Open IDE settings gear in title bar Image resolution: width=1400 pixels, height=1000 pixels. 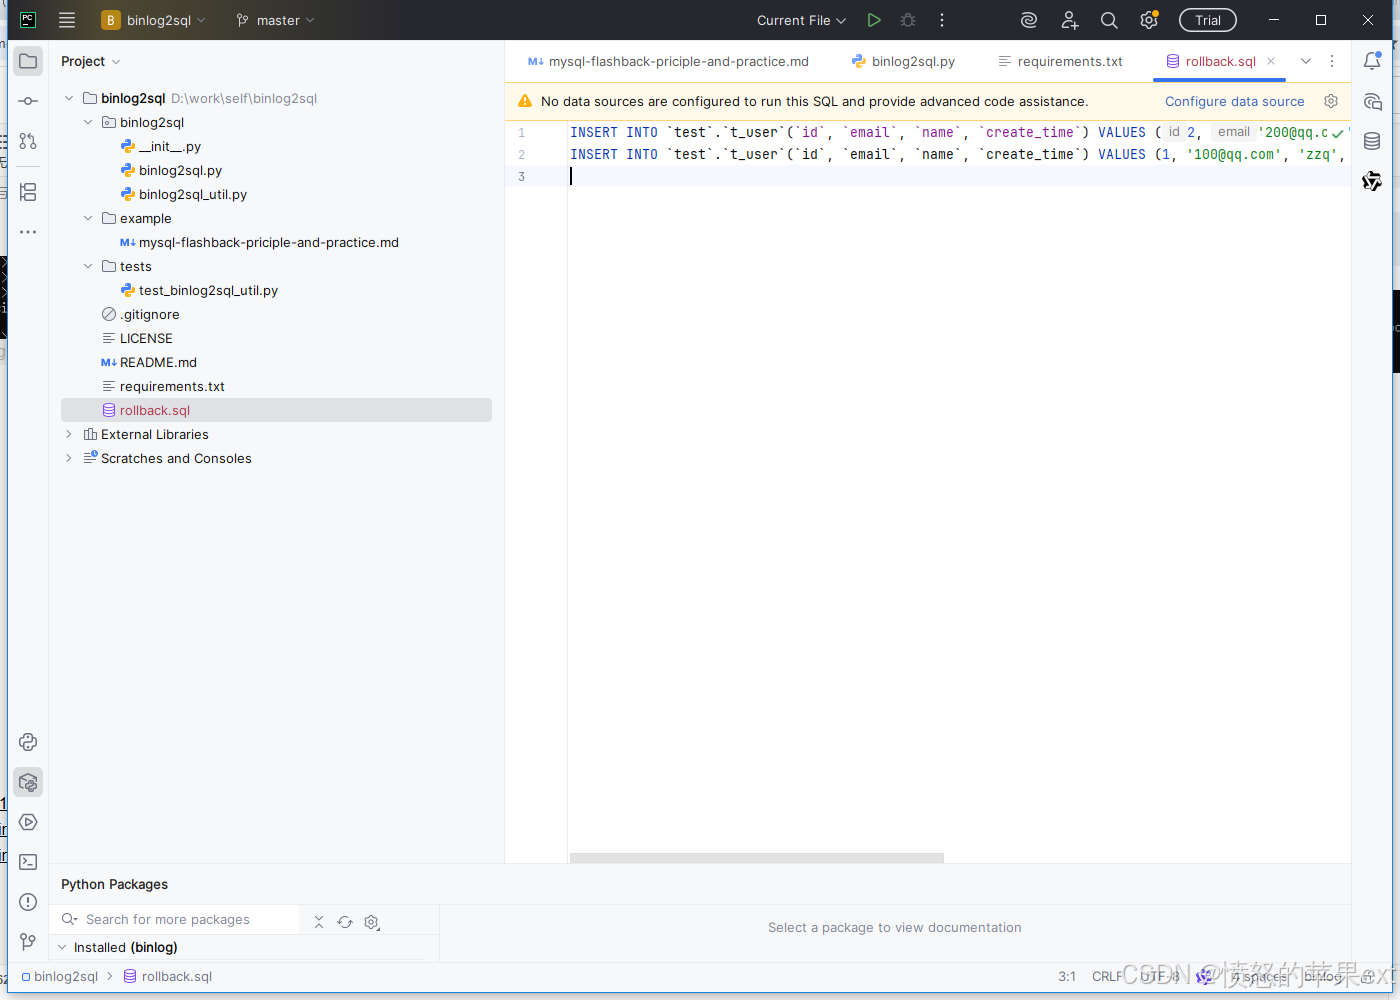[1149, 20]
